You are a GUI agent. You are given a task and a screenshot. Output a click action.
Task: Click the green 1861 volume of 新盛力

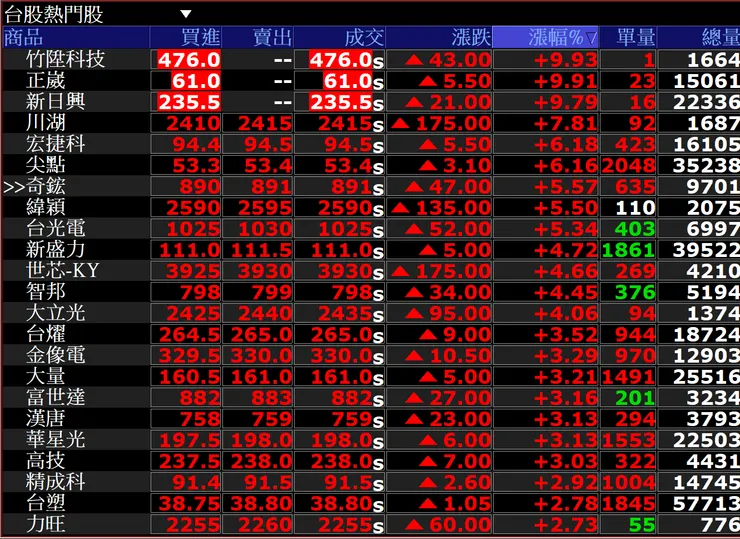coord(628,250)
